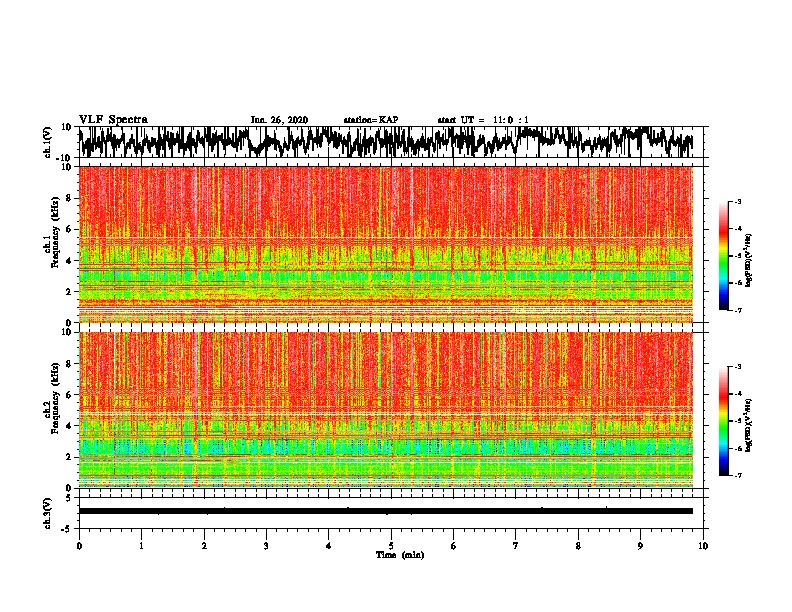Click inside the ch.1 frequency spectrogram
Screen dimensions: 792x612
pos(386,244)
